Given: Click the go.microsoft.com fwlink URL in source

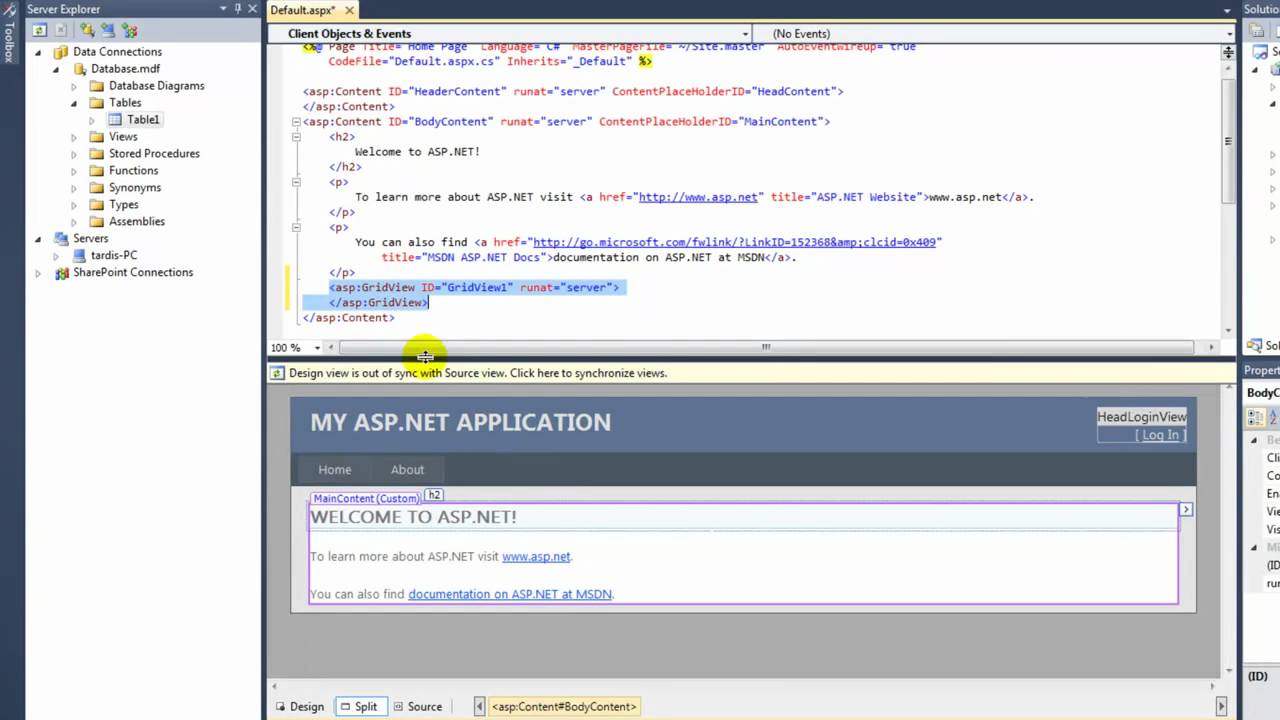Looking at the screenshot, I should 734,242.
